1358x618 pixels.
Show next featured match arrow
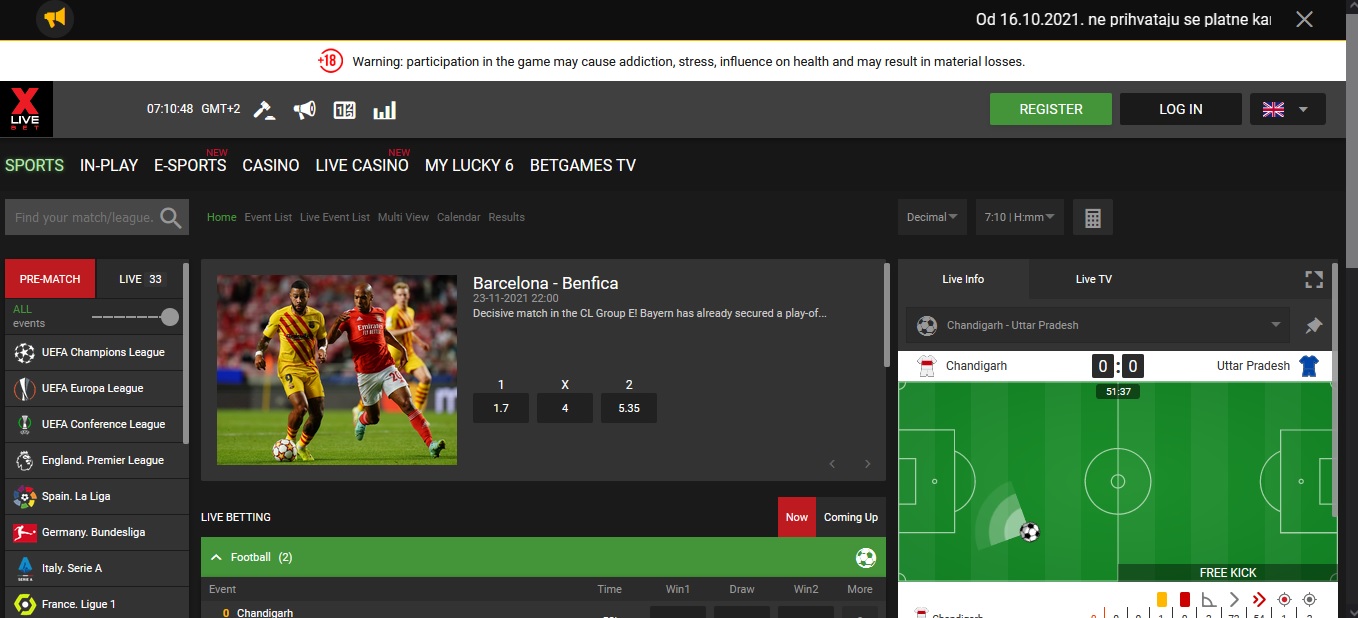[867, 463]
